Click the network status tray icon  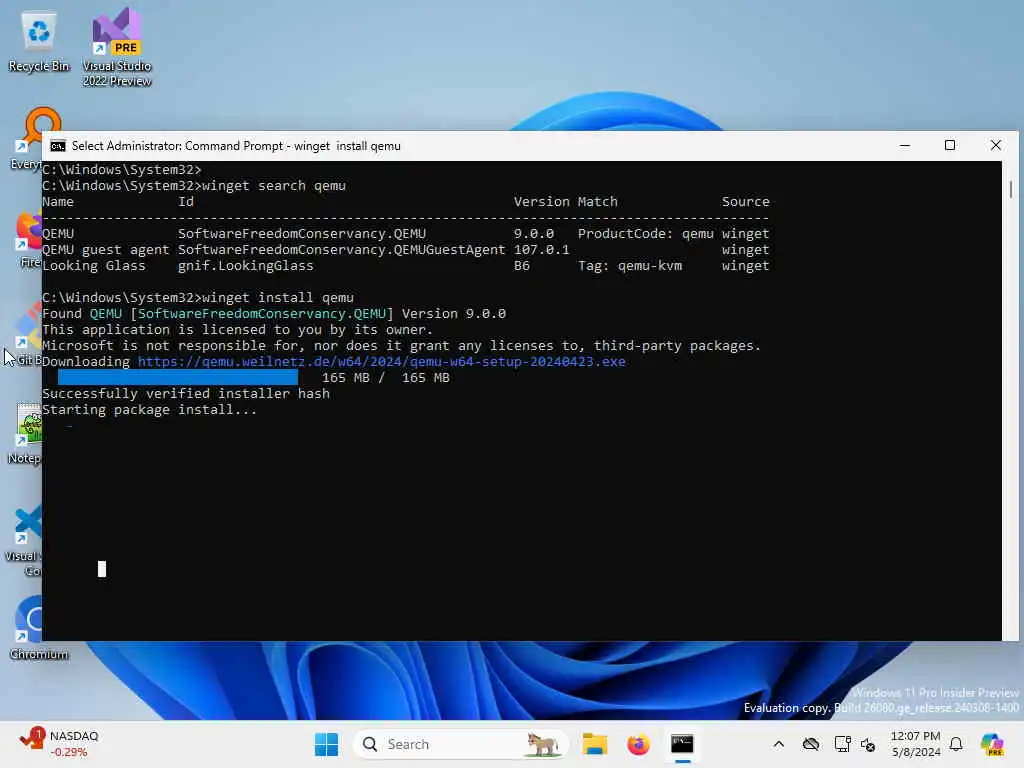coord(842,744)
